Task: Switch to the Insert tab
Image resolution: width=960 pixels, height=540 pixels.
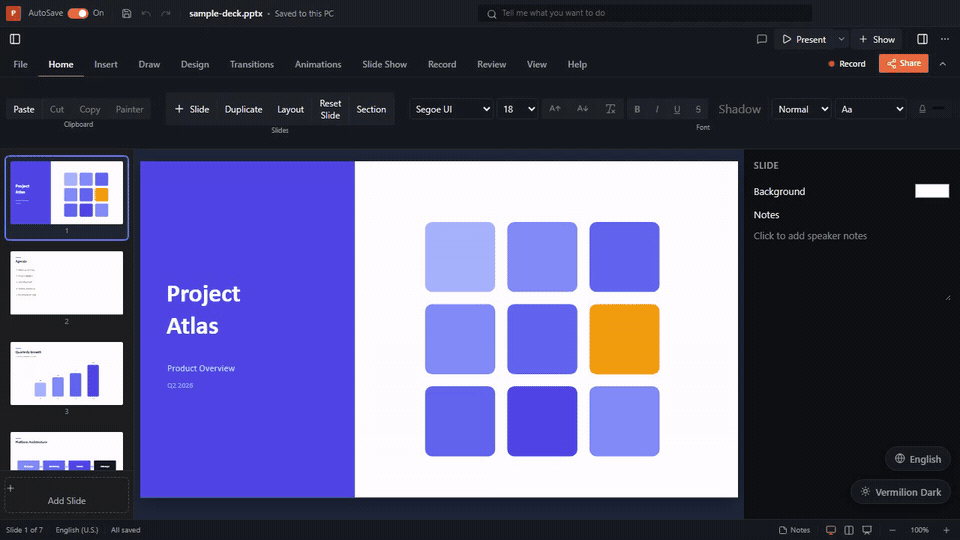Action: (106, 64)
